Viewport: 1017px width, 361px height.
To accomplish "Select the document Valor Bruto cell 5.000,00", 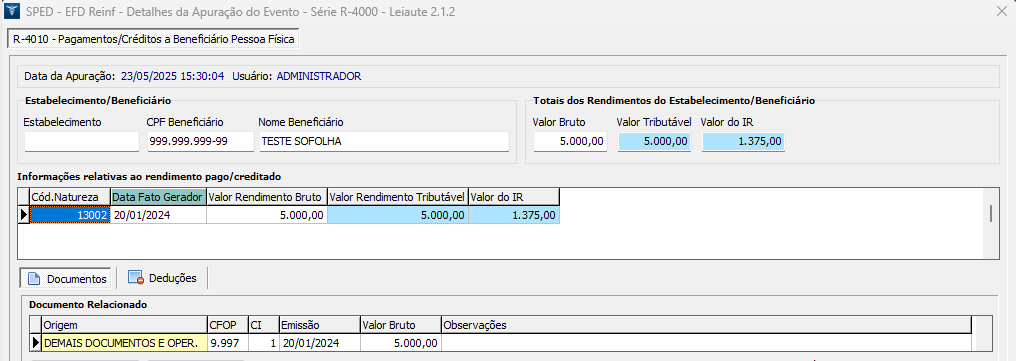I will (400, 343).
